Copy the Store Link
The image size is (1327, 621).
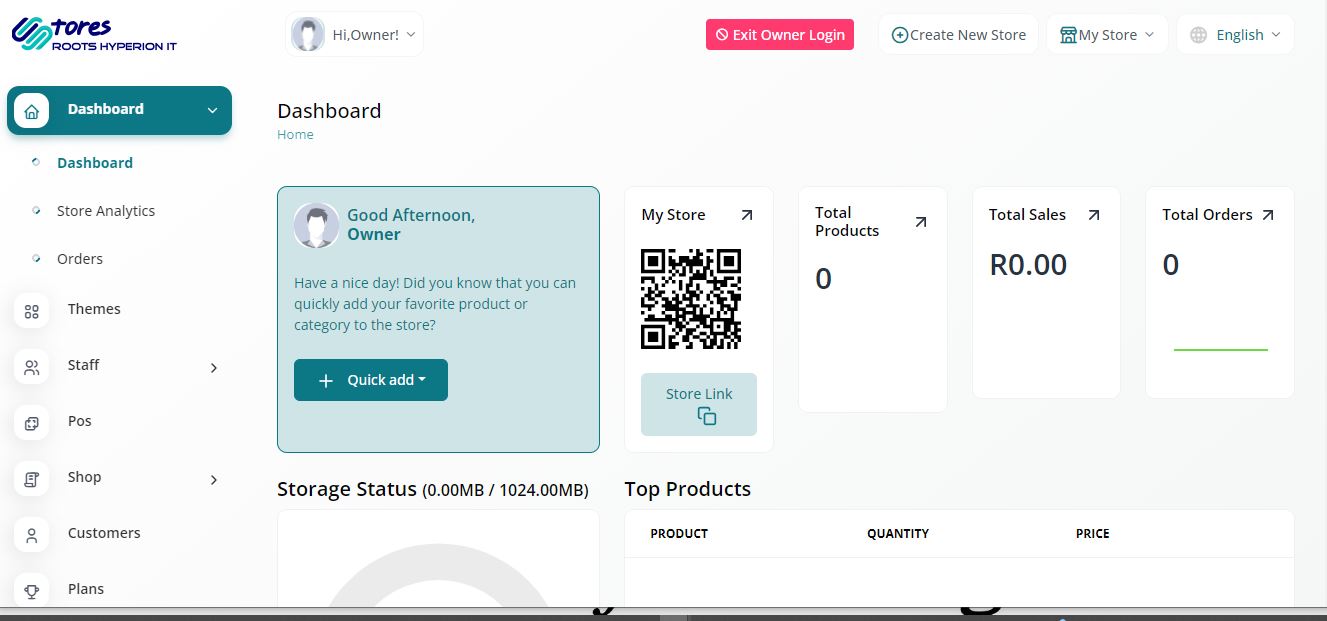(x=699, y=405)
